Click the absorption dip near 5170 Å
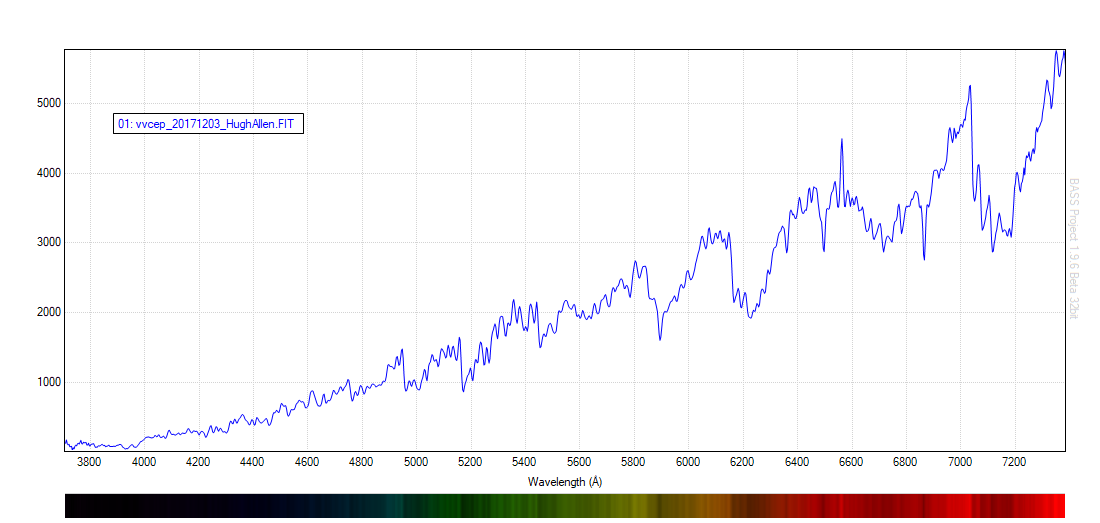 coord(463,390)
